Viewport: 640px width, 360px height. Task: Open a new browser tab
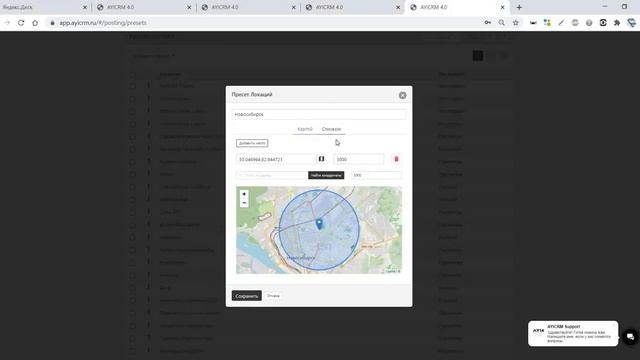coord(519,7)
